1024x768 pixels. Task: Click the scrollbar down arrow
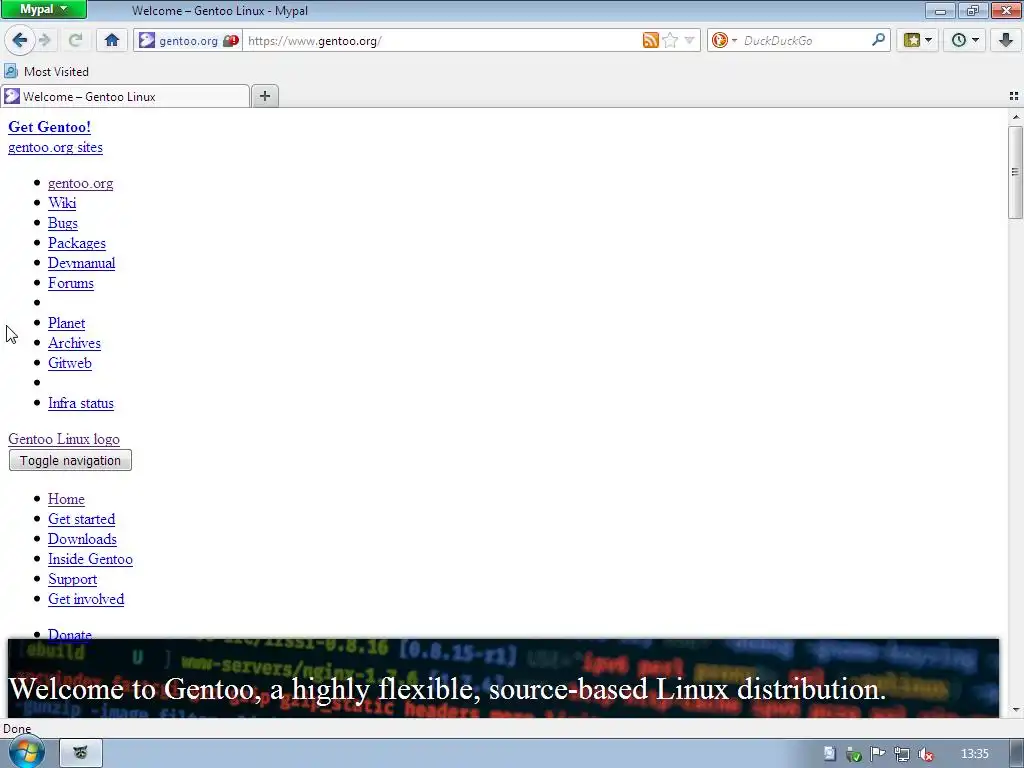coord(1015,710)
